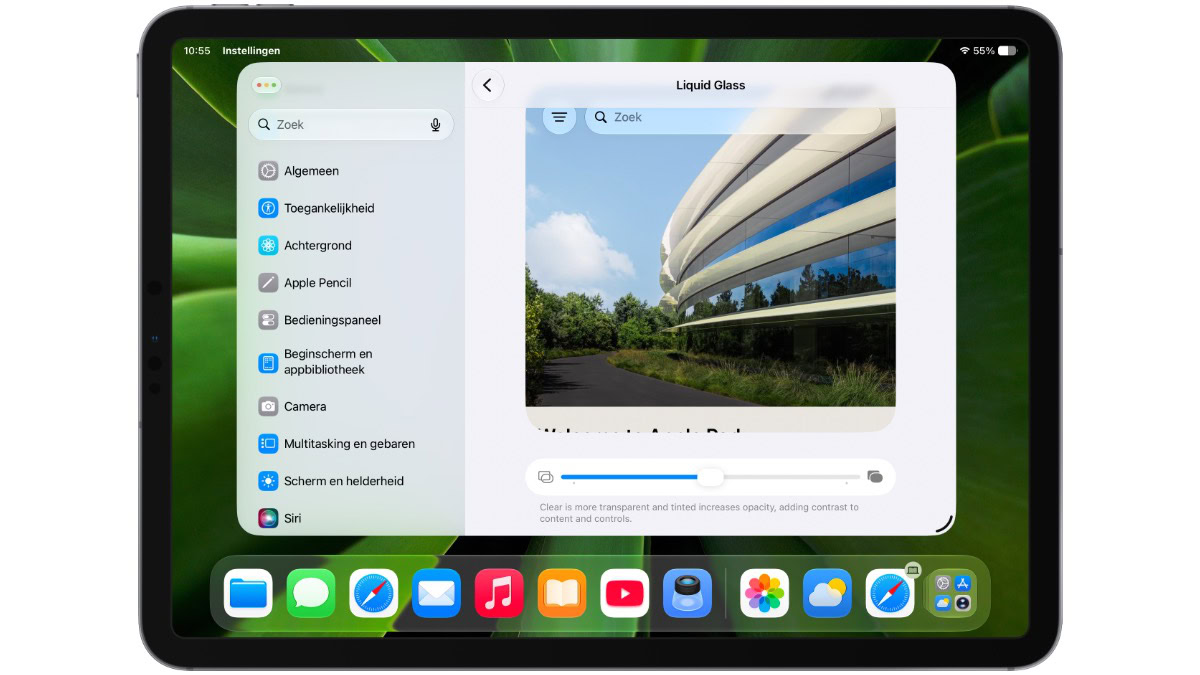This screenshot has height=675, width=1200.
Task: Tap the 55% battery indicator
Action: point(995,51)
